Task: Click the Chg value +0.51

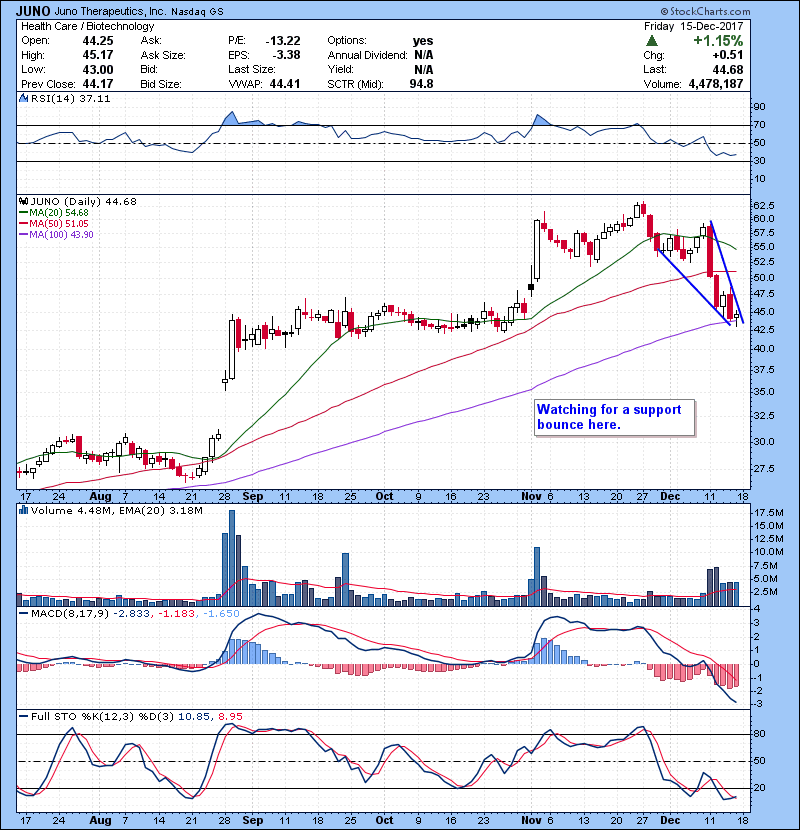Action: point(728,55)
